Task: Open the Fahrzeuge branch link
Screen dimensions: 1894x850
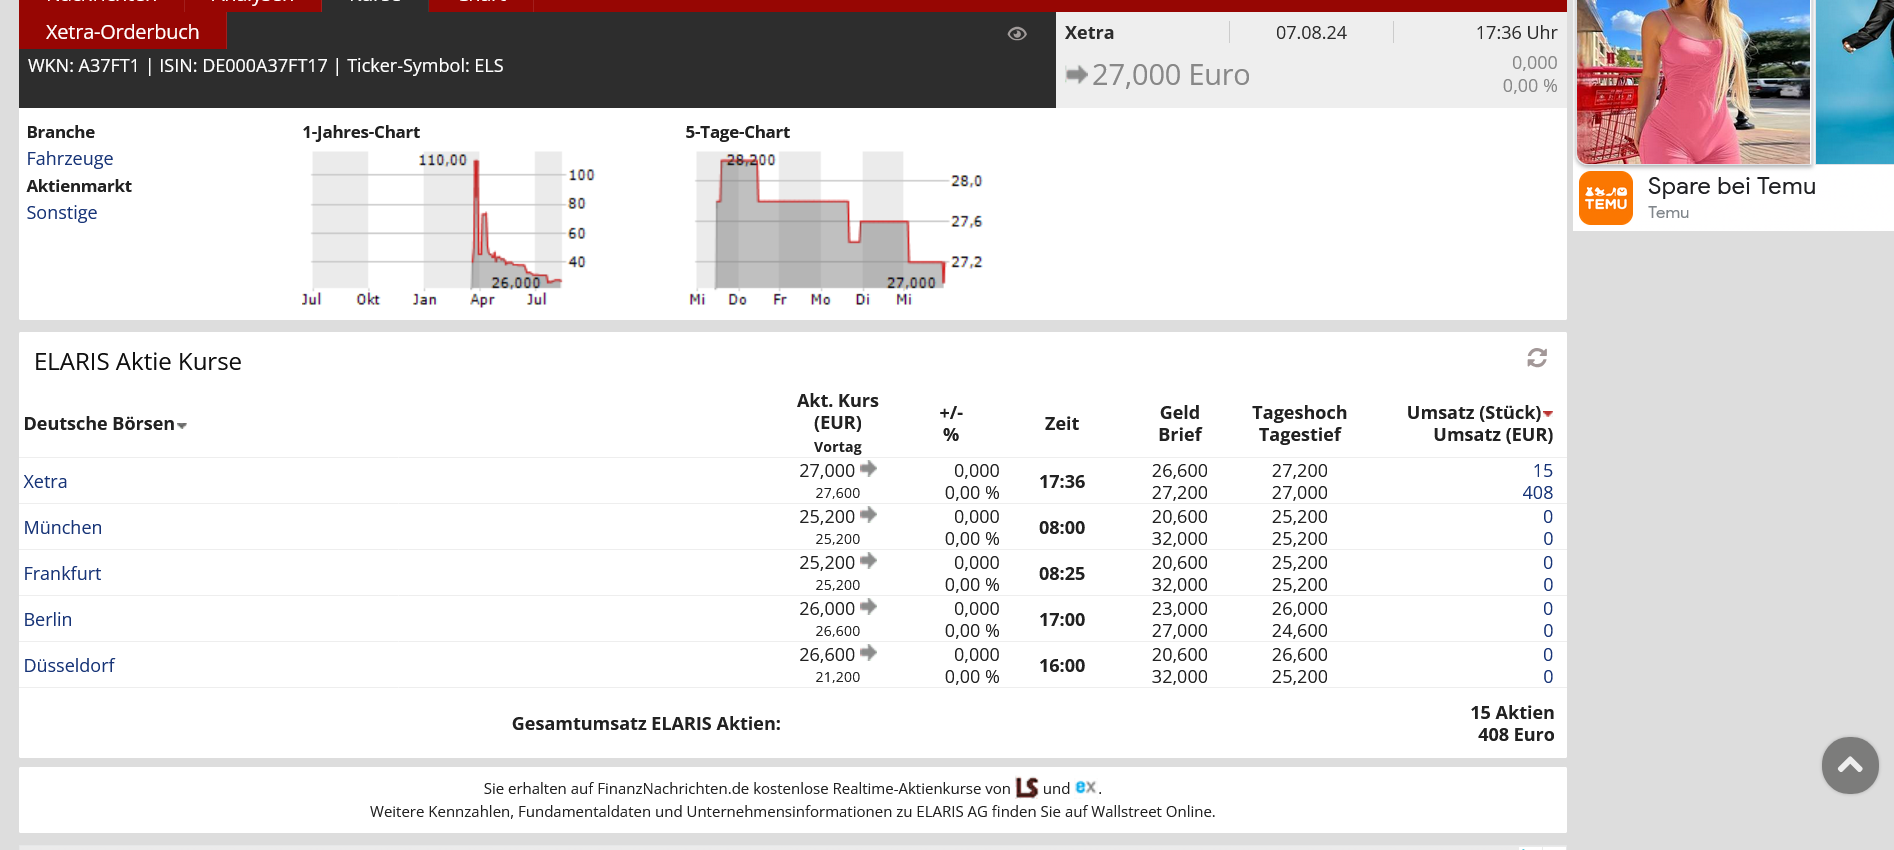Action: [70, 159]
